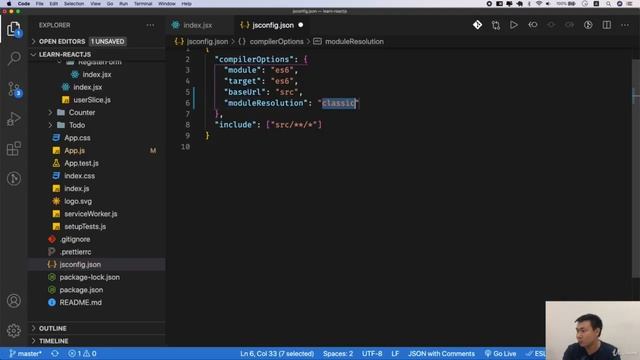Open index.css in the explorer
Image resolution: width=640 pixels, height=360 pixels.
tap(80, 176)
